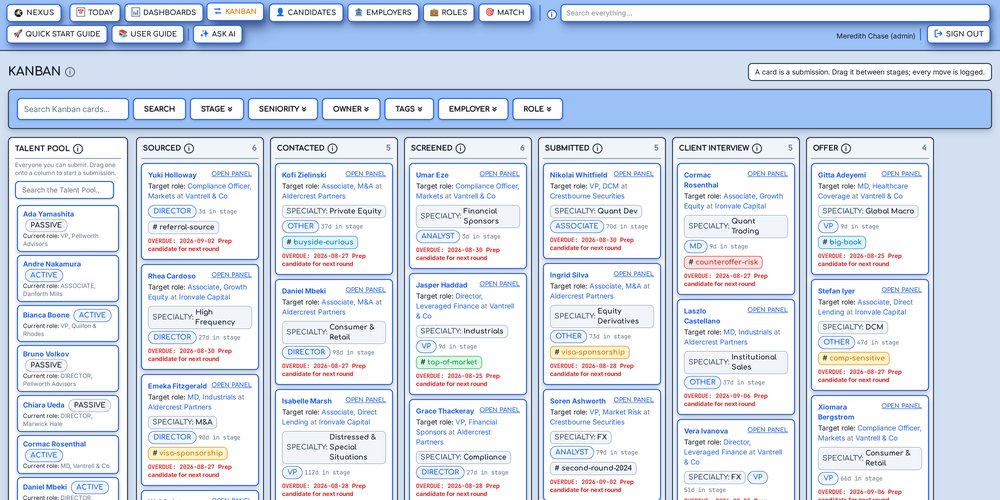Click the Jasper Haddad candidate name

pos(441,285)
